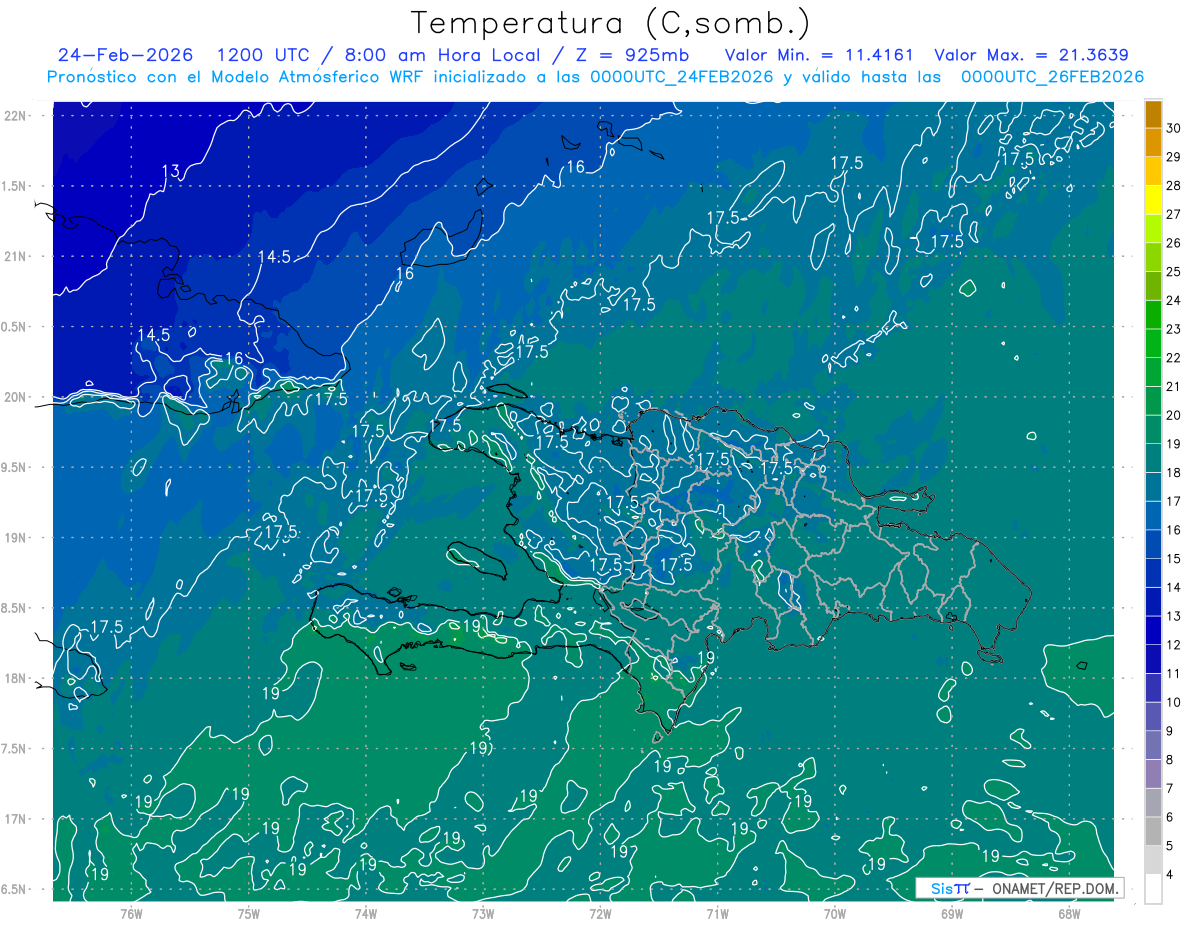Screen dimensions: 1200x927
Task: Click color scale label '4'
Action: click(x=1170, y=875)
